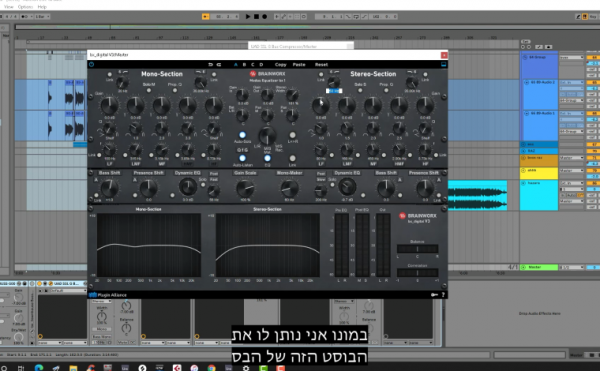Open the File Explorer taskbar icon
Viewport: 600px width, 371px height.
point(73,368)
